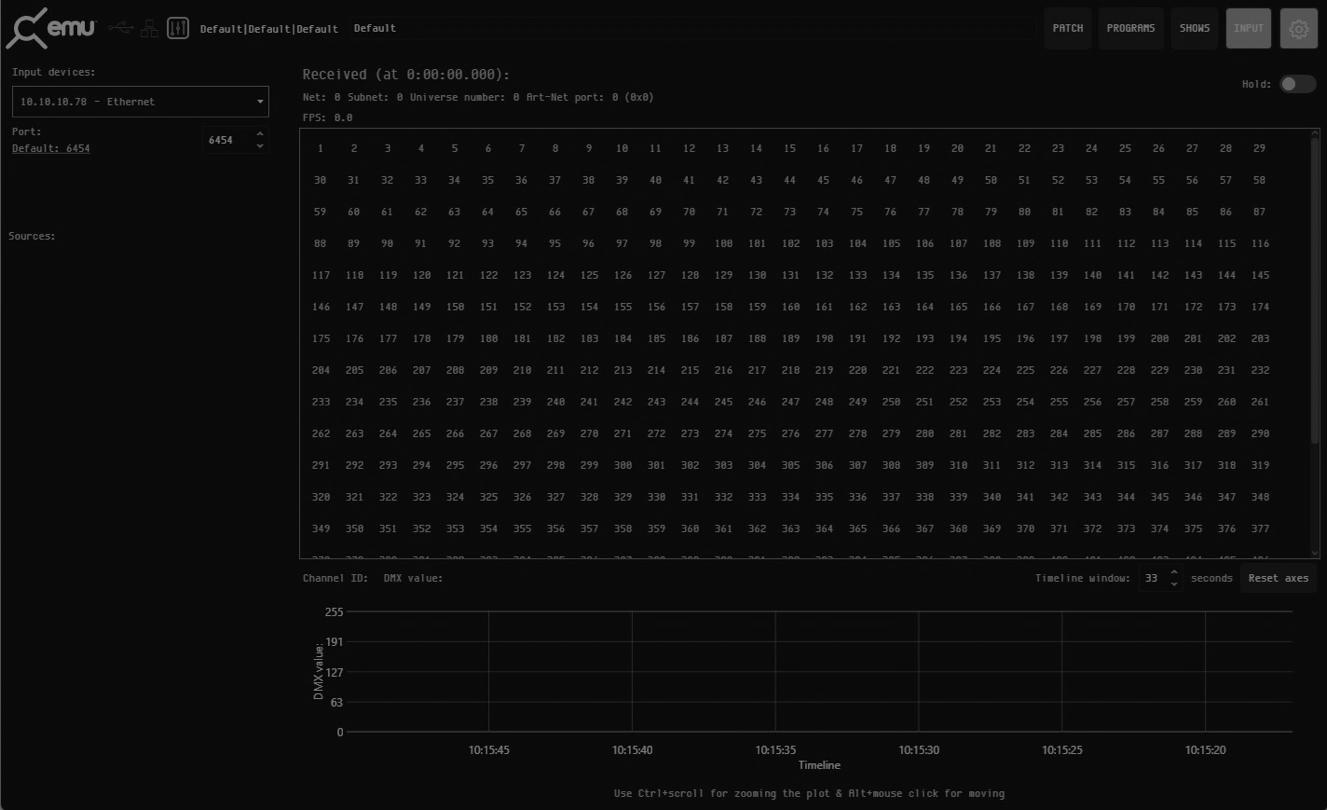Select DMX channel 88 cell
This screenshot has height=810, width=1327.
(321, 243)
